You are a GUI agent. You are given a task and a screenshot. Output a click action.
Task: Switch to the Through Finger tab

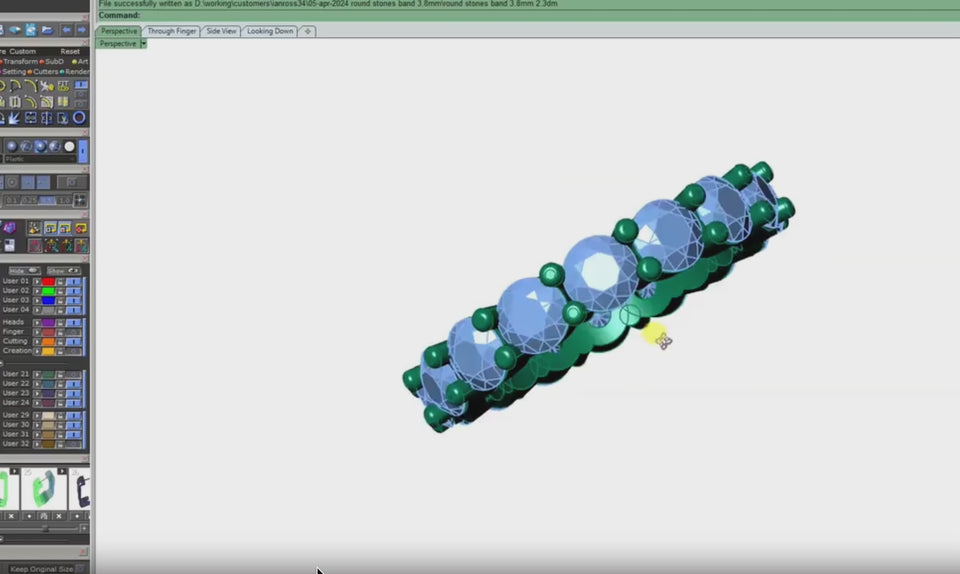(172, 31)
